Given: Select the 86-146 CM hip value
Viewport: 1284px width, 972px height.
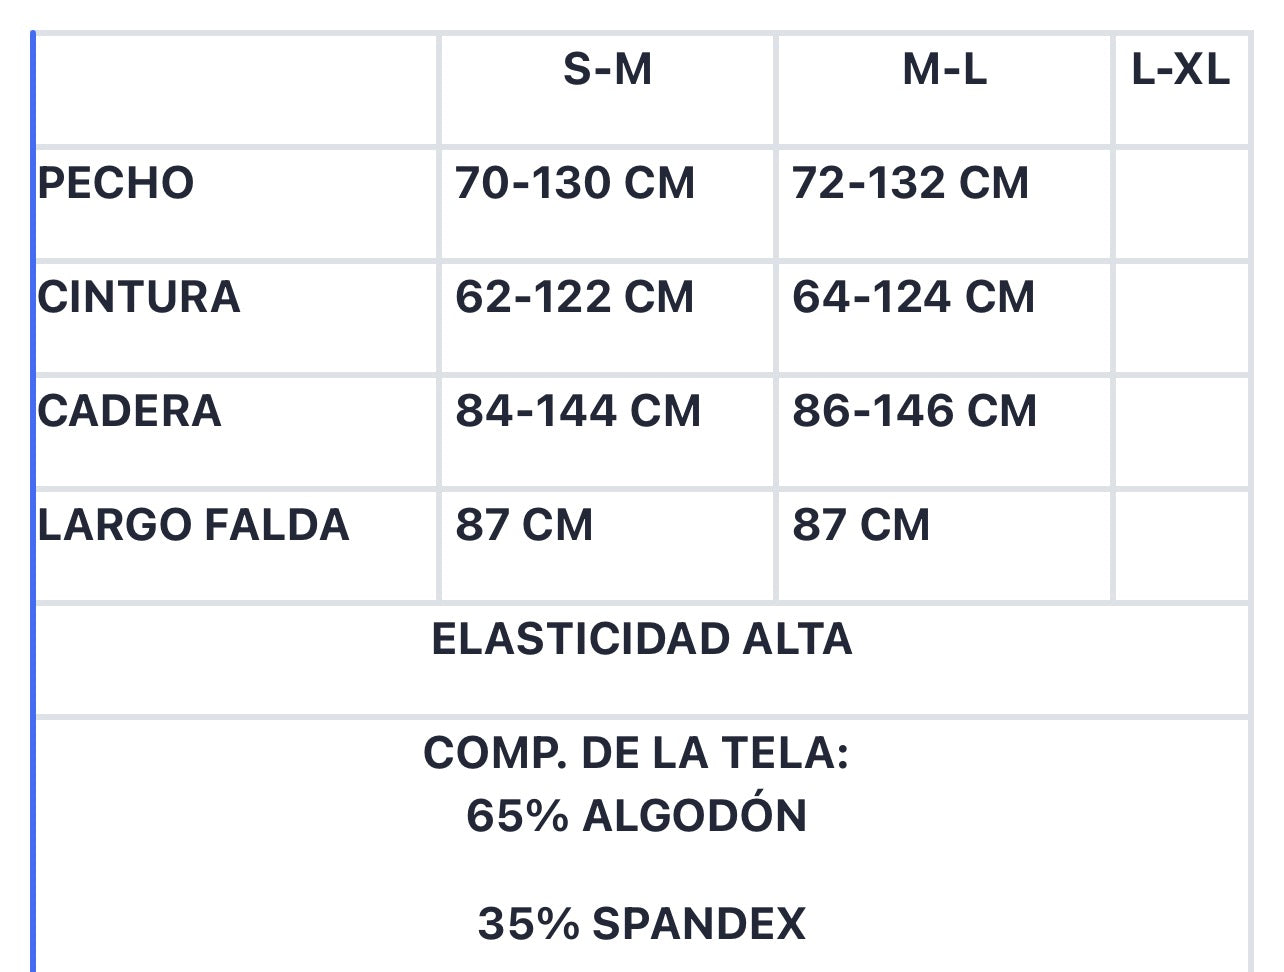Looking at the screenshot, I should [x=914, y=412].
